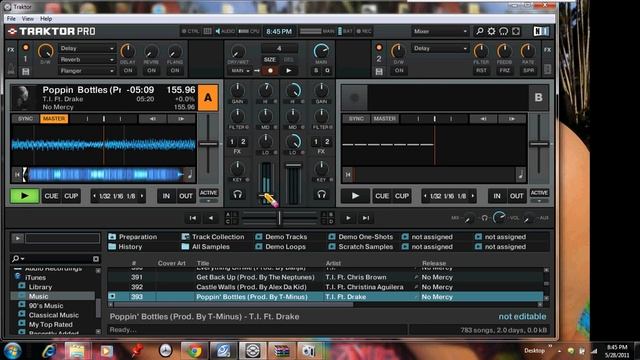This screenshot has height=360, width=640.
Task: Toggle MASTER on Deck B
Action: click(x=384, y=119)
